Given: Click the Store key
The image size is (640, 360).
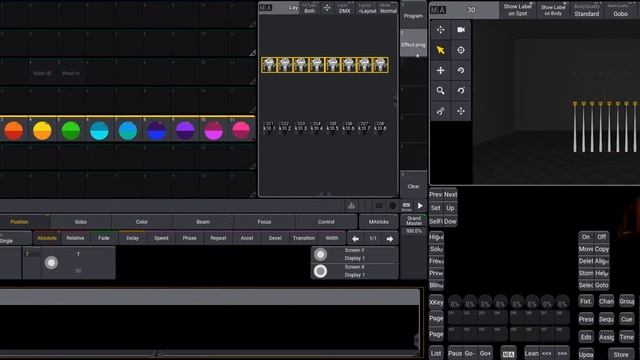Looking at the screenshot, I should click(621, 354).
